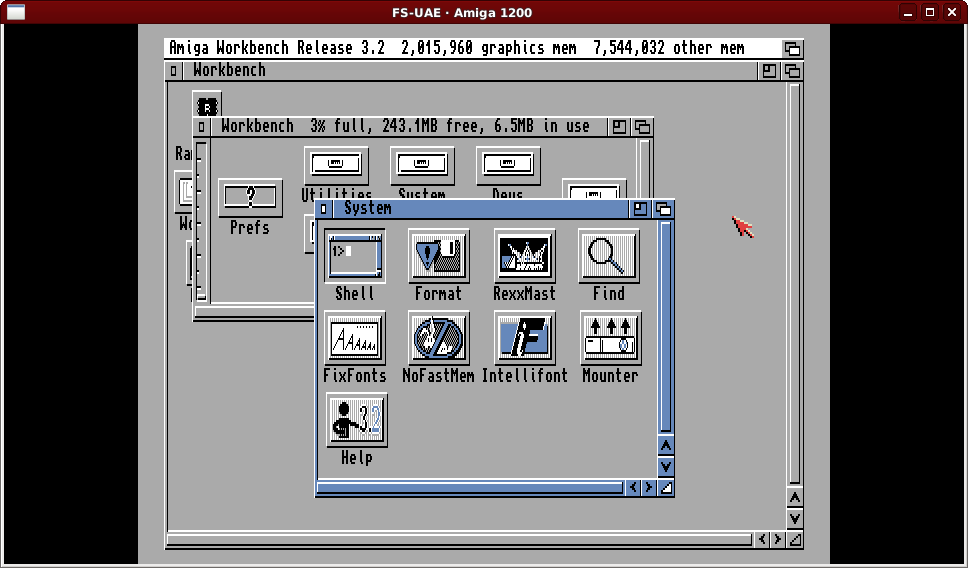The width and height of the screenshot is (968, 568).
Task: Click the System window depth gadget
Action: click(x=663, y=209)
